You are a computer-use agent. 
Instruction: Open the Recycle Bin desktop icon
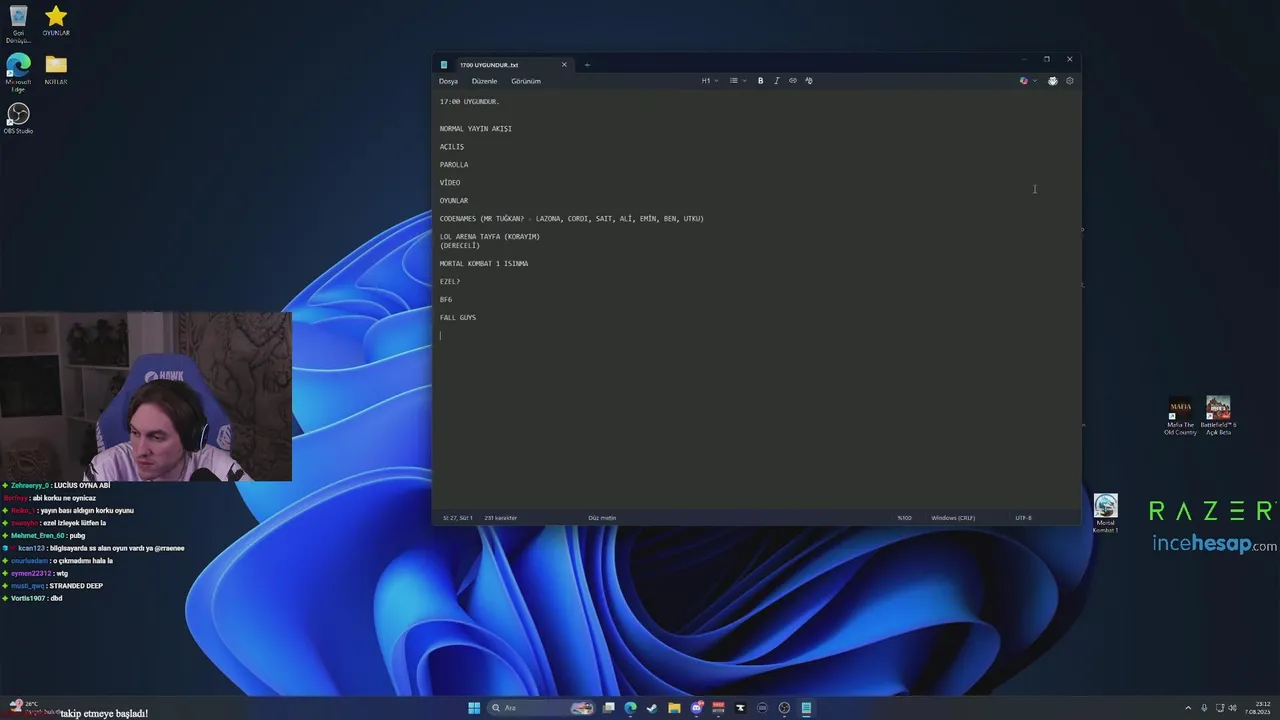[x=18, y=24]
